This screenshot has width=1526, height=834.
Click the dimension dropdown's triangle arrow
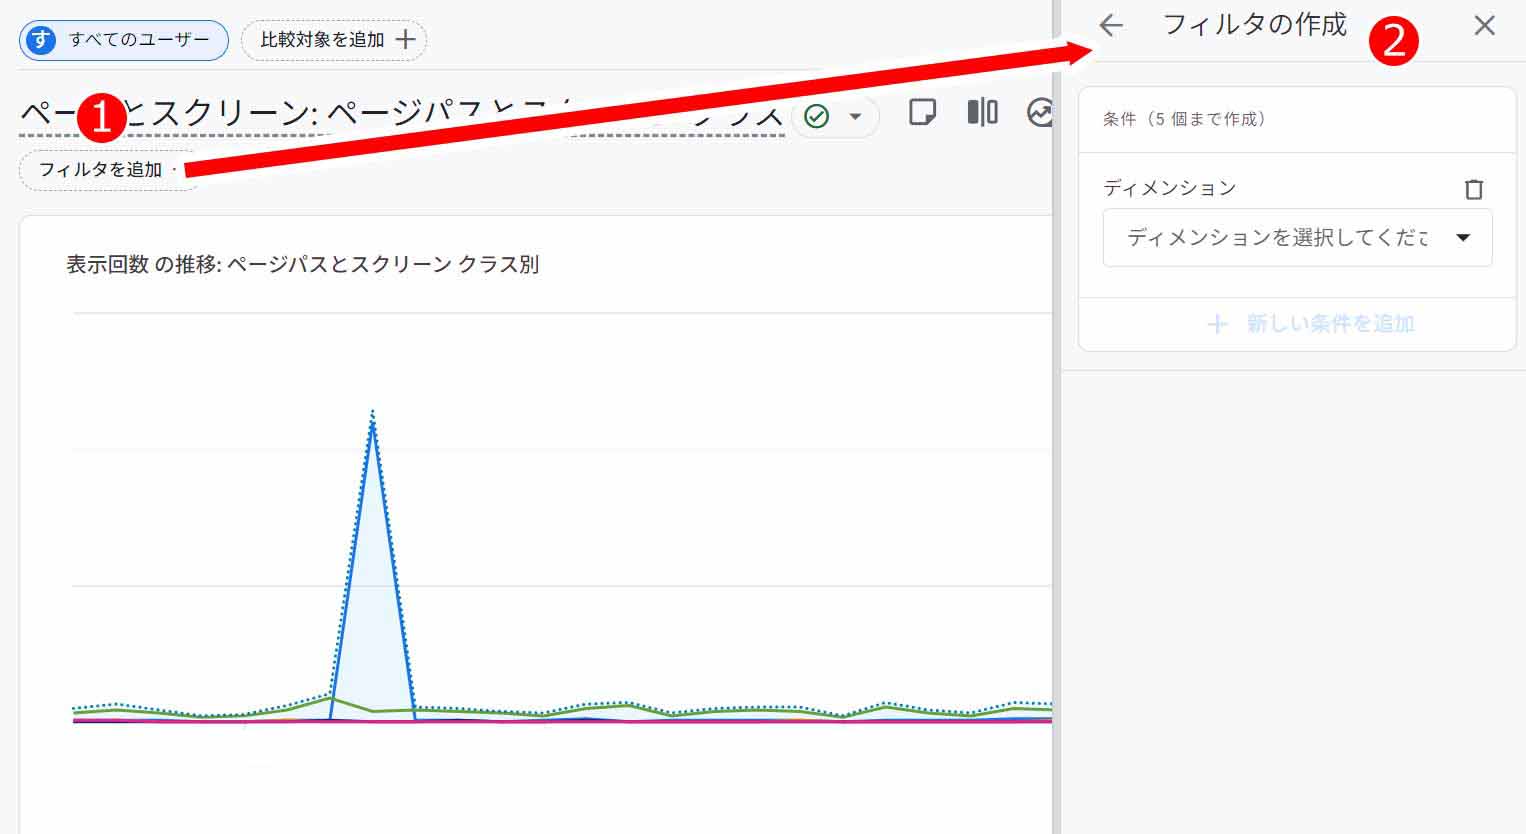pyautogui.click(x=1463, y=238)
